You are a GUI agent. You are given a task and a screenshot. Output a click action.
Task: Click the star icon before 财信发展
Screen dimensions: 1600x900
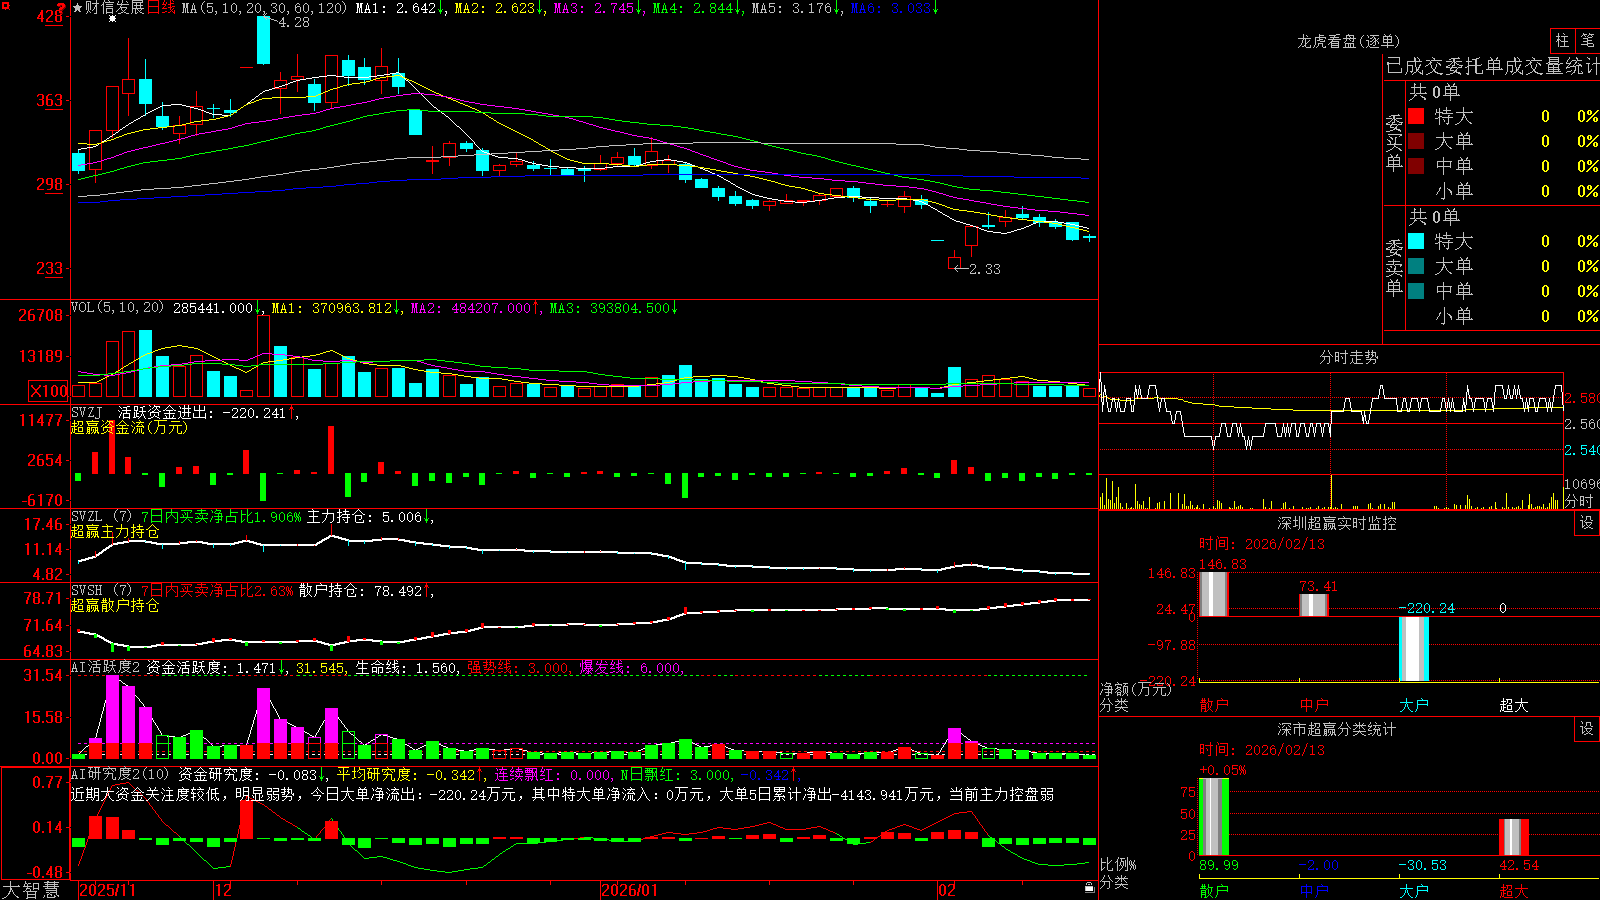pos(77,8)
